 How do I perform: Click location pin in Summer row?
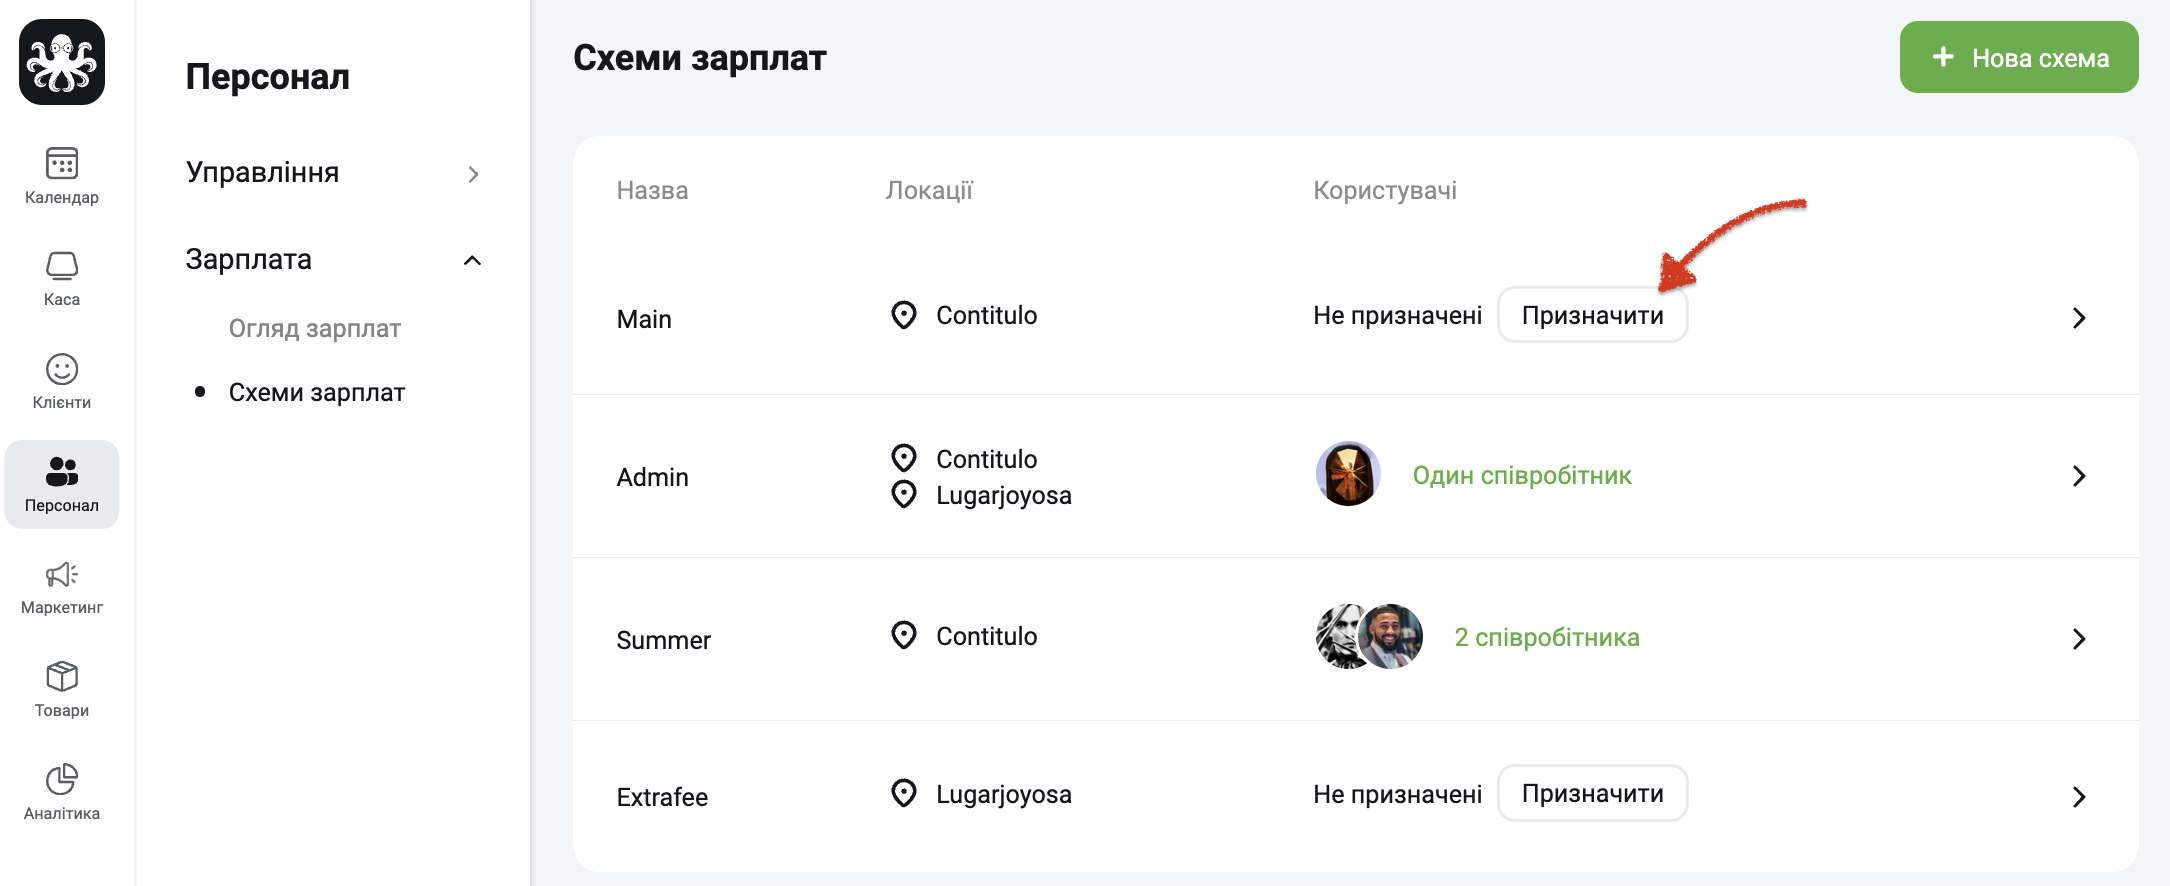tap(904, 636)
